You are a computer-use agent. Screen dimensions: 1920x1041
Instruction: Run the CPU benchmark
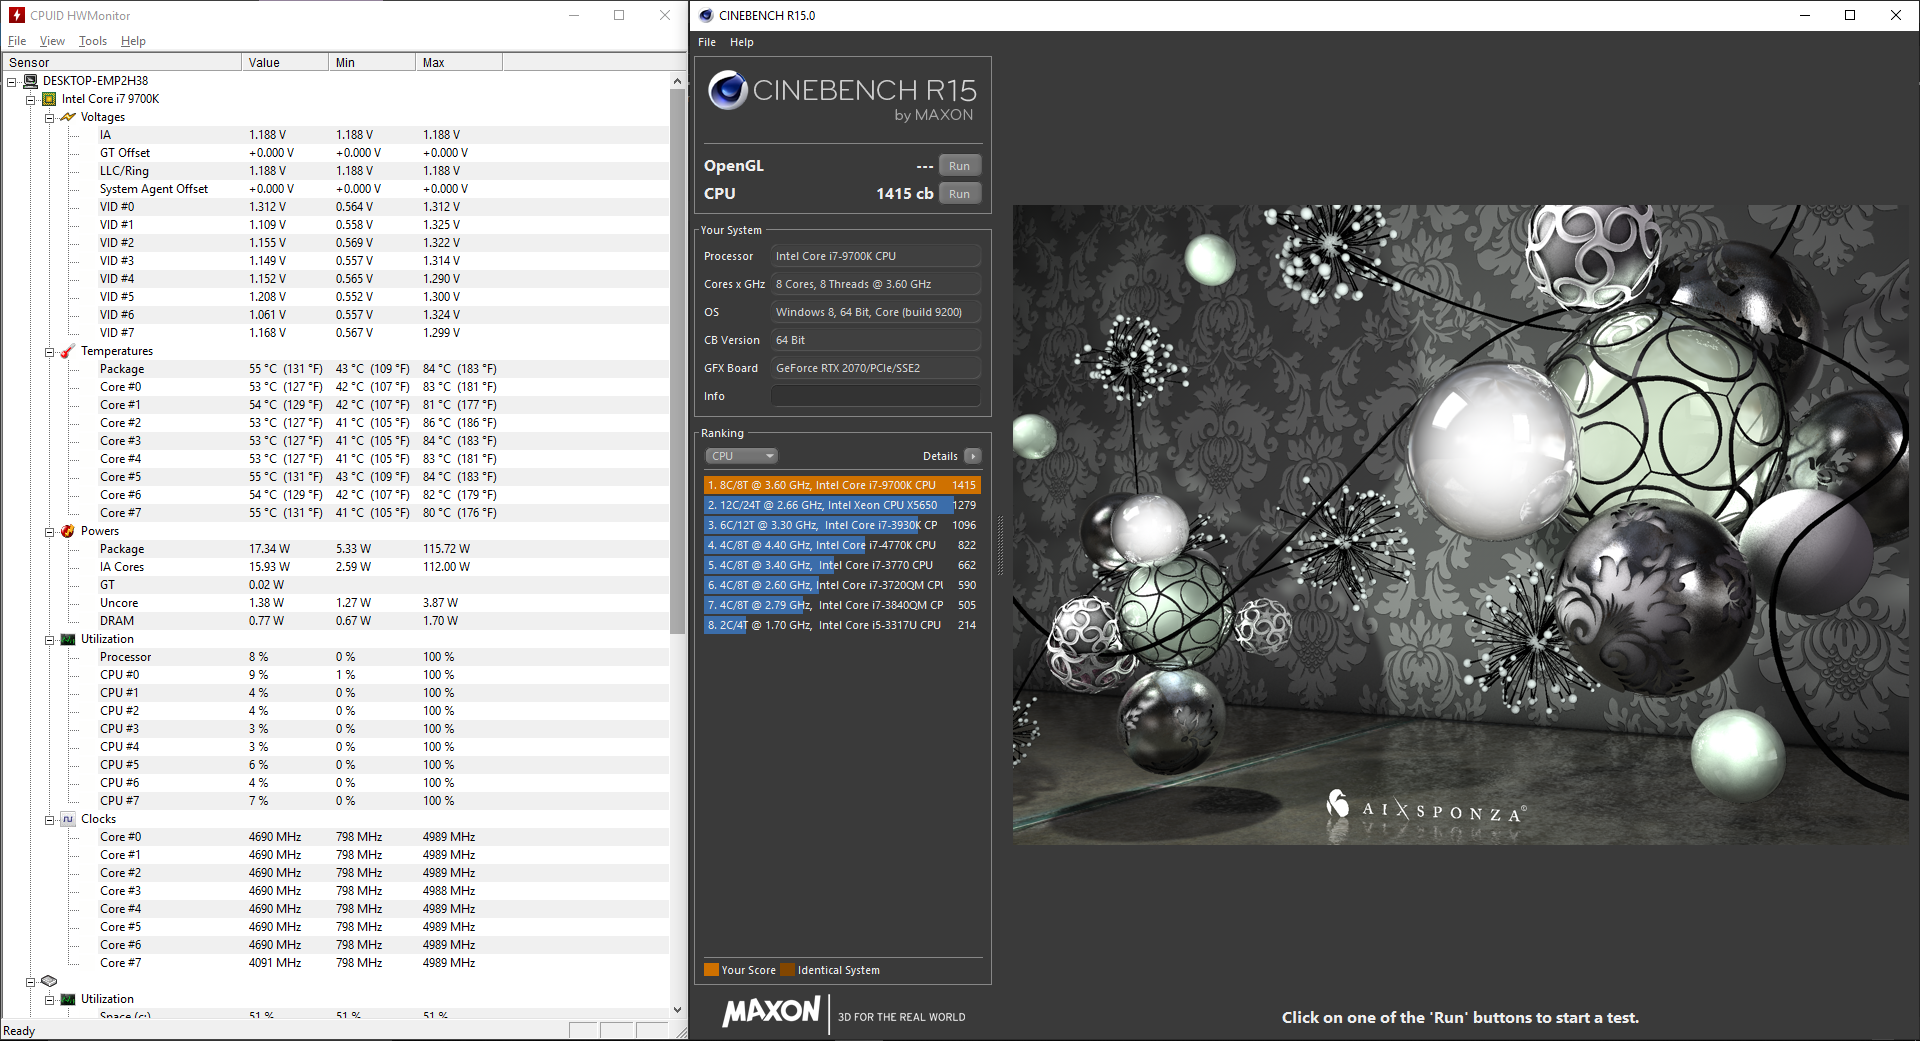click(959, 194)
